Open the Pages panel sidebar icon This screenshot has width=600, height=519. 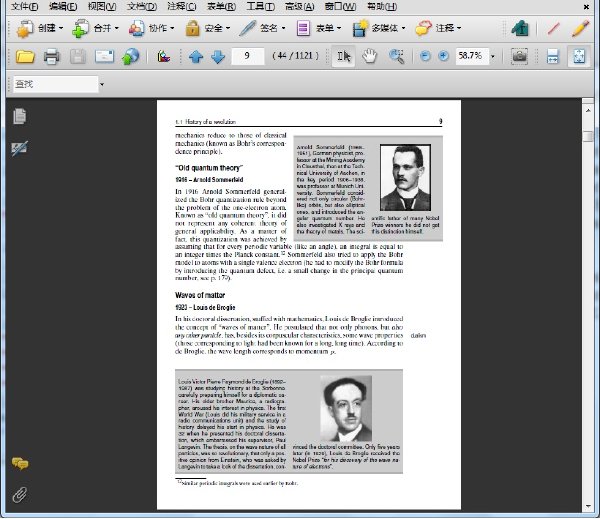click(x=20, y=116)
